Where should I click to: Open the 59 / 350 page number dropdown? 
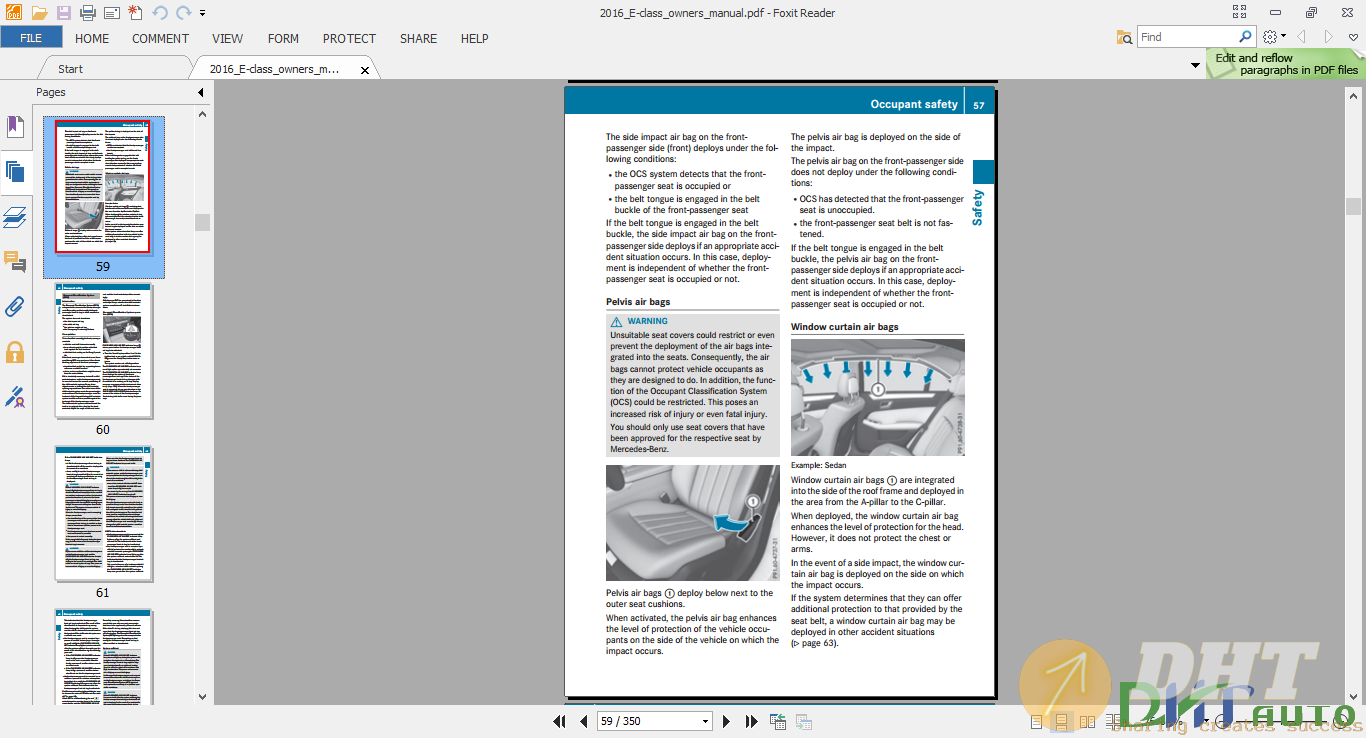(706, 721)
